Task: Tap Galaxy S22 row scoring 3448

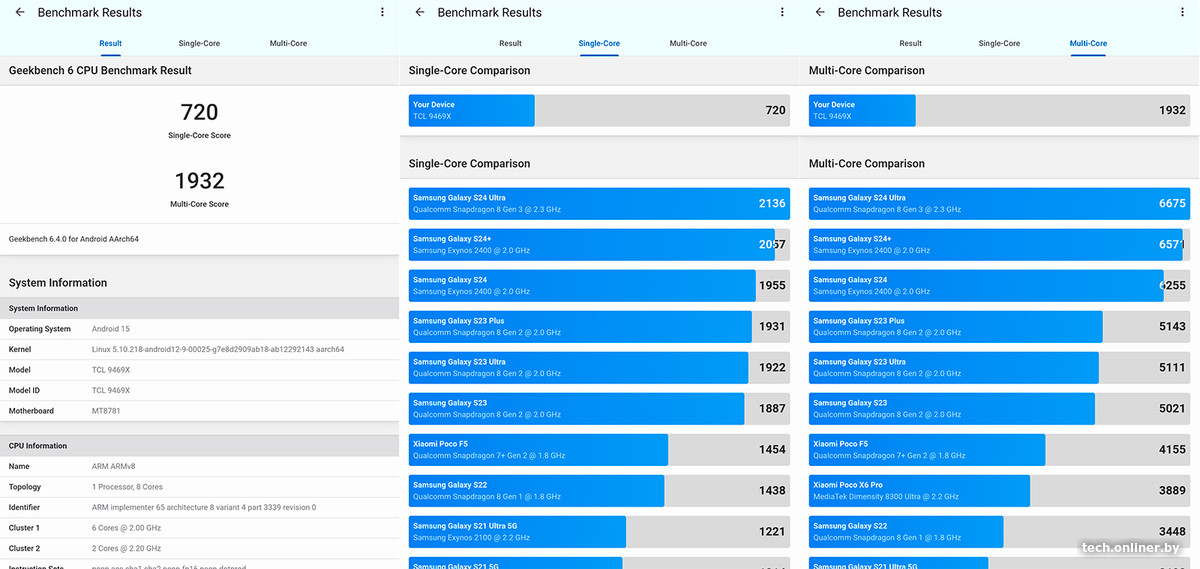Action: [999, 531]
